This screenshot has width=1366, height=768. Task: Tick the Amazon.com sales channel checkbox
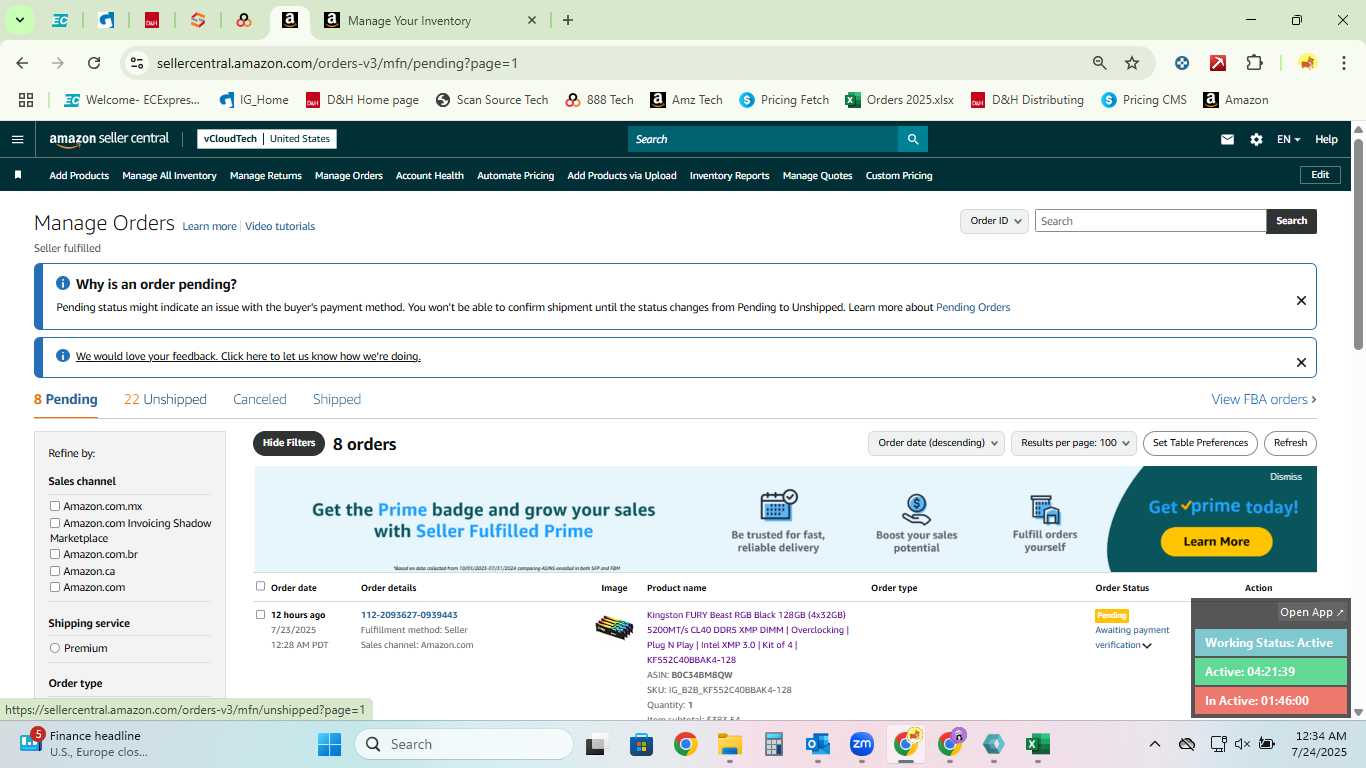coord(55,587)
